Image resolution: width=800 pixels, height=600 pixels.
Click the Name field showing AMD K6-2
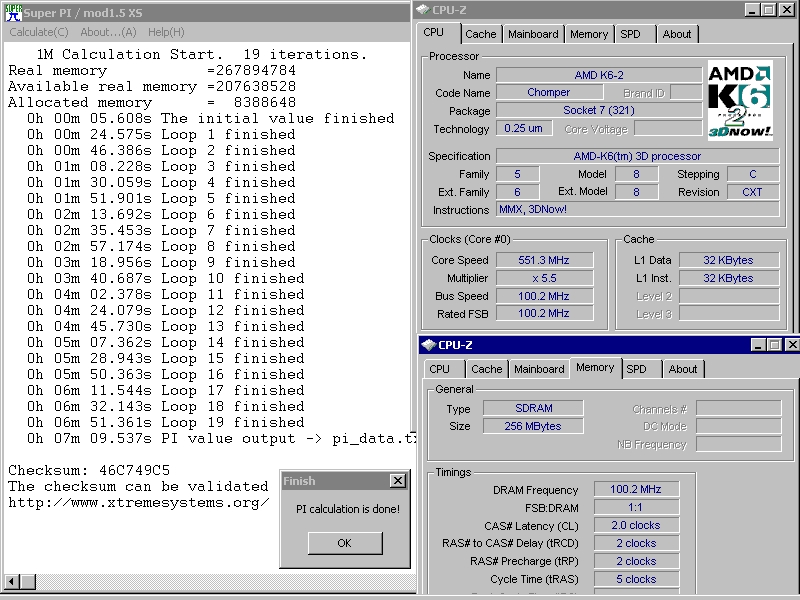599,75
